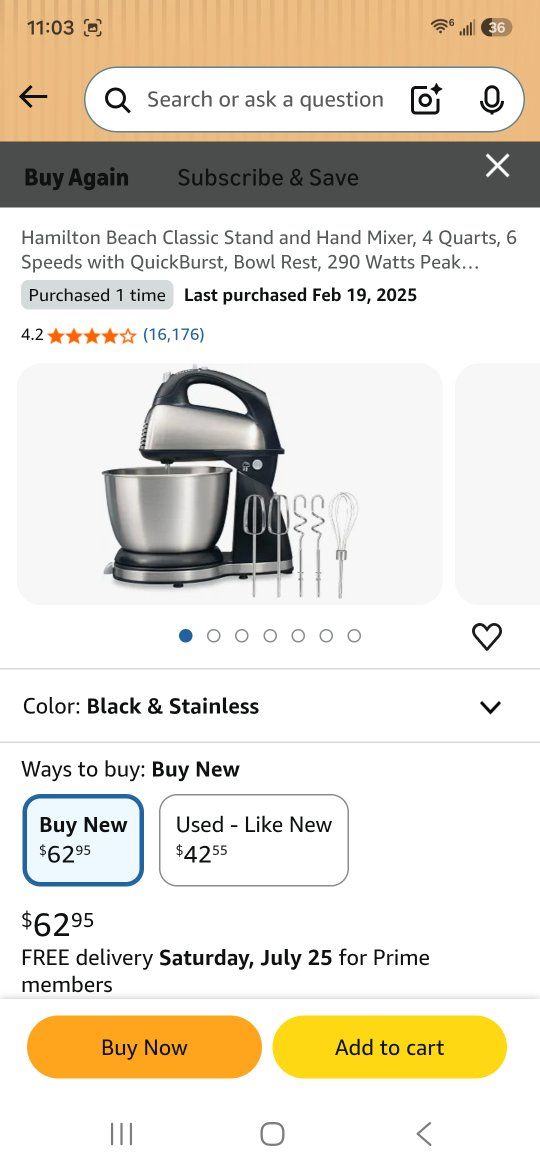This screenshot has width=540, height=1170.
Task: Open camera lens search icon
Action: pos(427,99)
